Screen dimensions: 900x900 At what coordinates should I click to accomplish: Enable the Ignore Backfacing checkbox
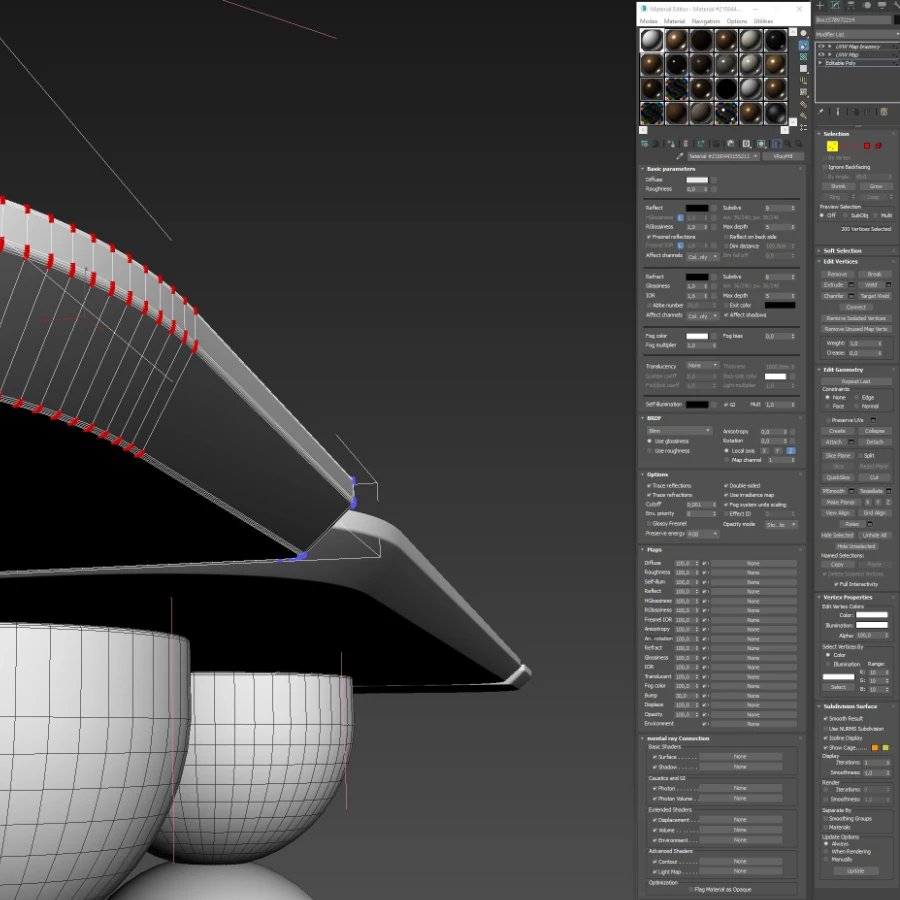coord(825,167)
